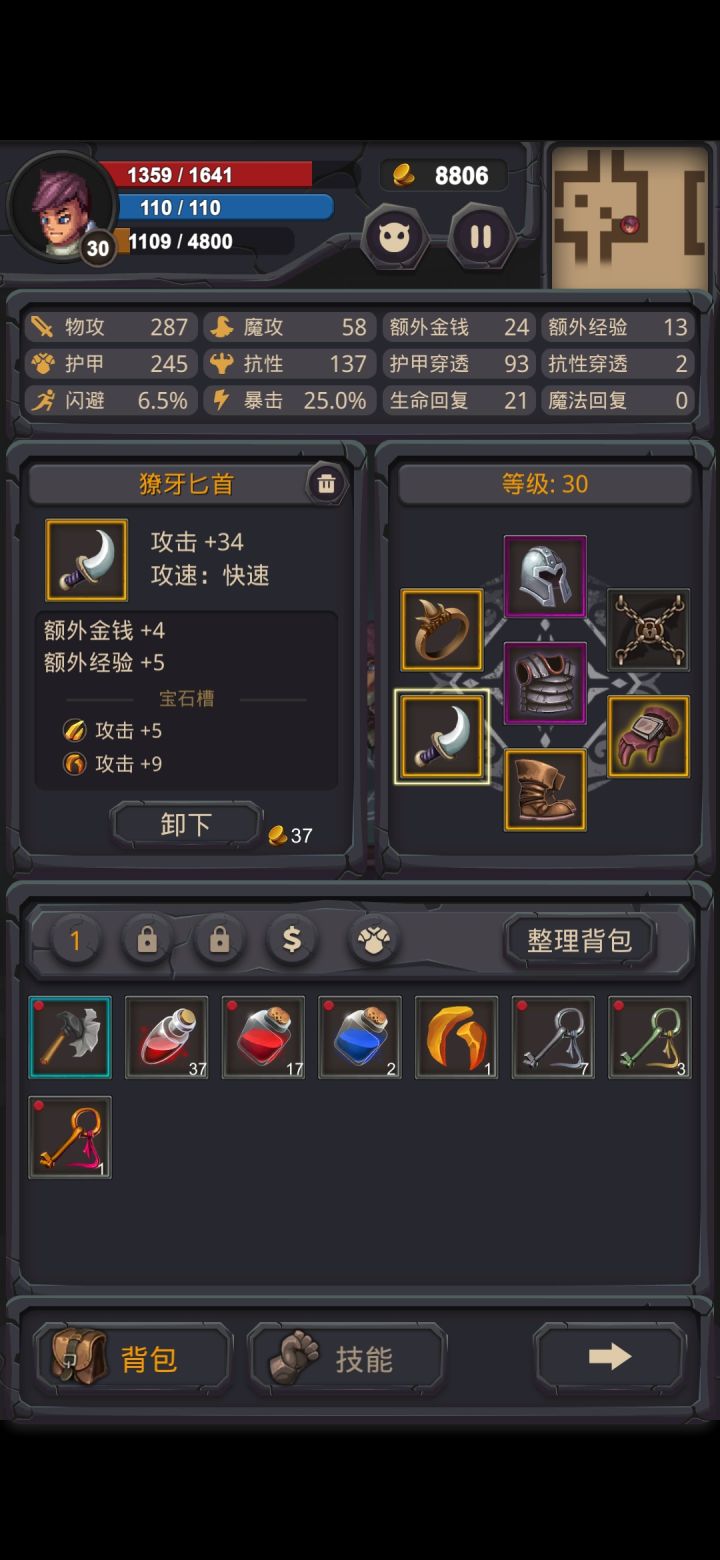
Task: Toggle the dollar-sign sell filter
Action: (x=292, y=940)
